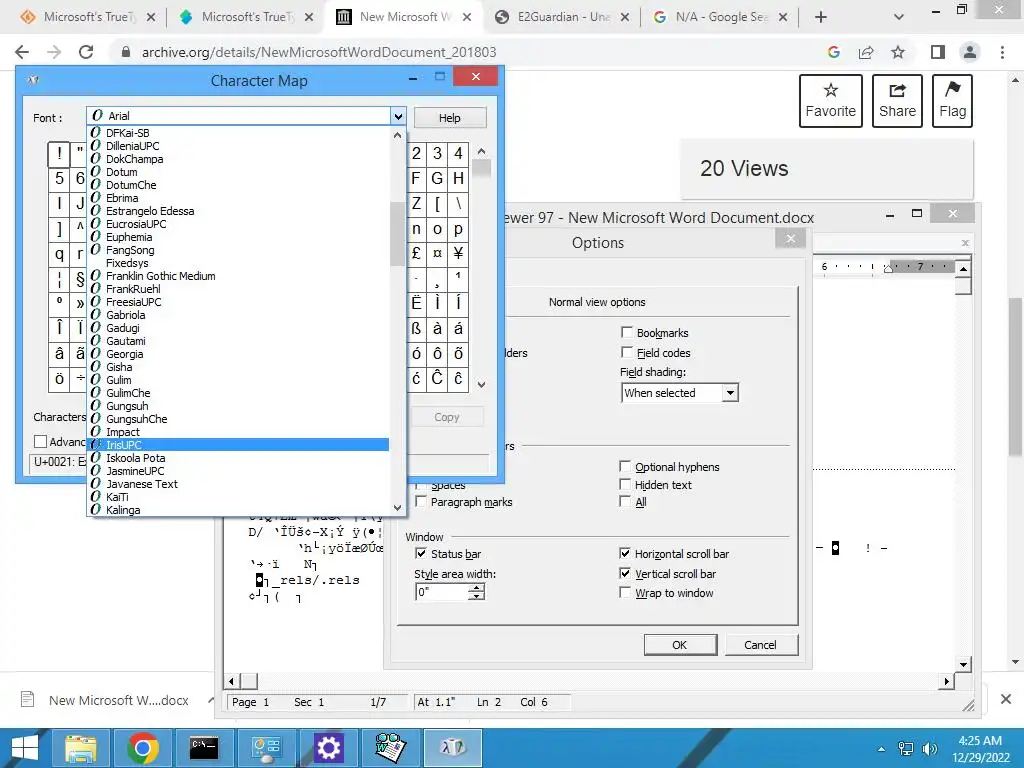Choose Kalinga font entry
Viewport: 1024px width, 768px height.
click(238, 509)
